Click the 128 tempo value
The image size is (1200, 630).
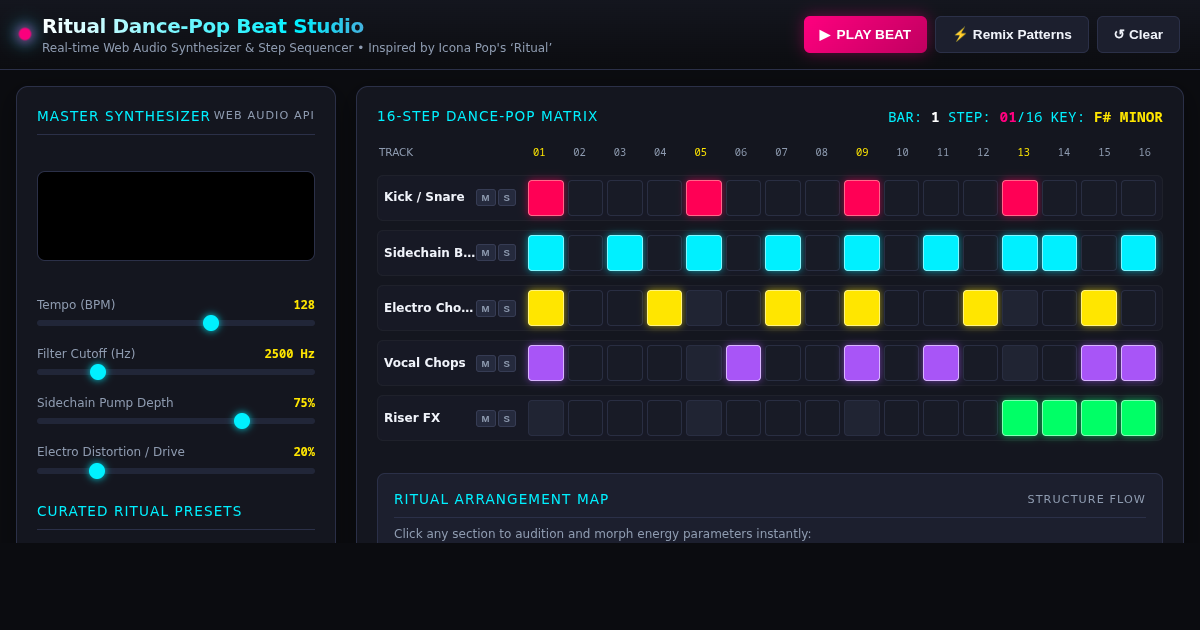click(x=304, y=305)
